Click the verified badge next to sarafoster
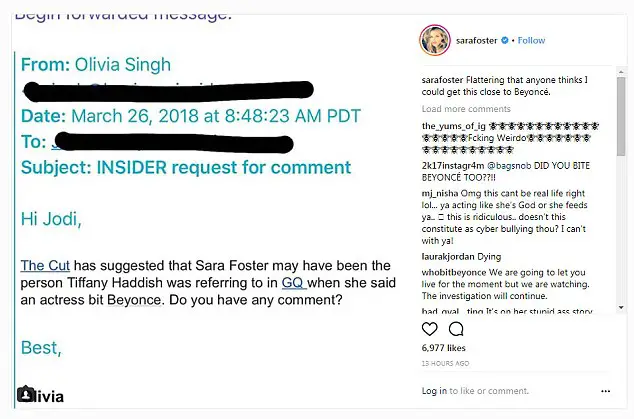Viewport: 634px width, 419px height. [x=506, y=41]
